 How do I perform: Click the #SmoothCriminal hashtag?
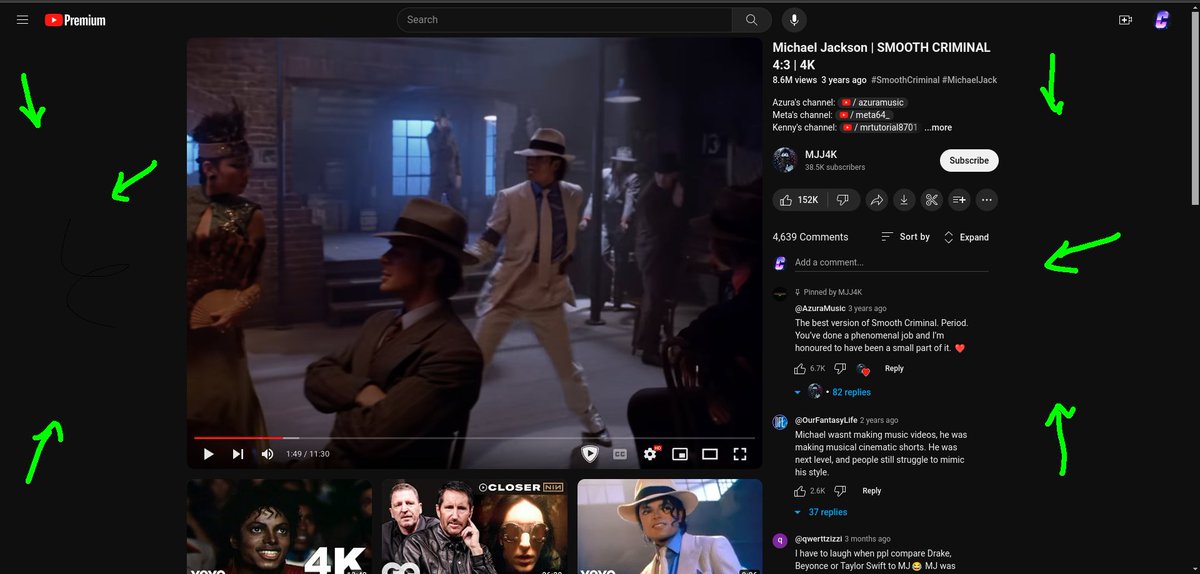(x=905, y=80)
